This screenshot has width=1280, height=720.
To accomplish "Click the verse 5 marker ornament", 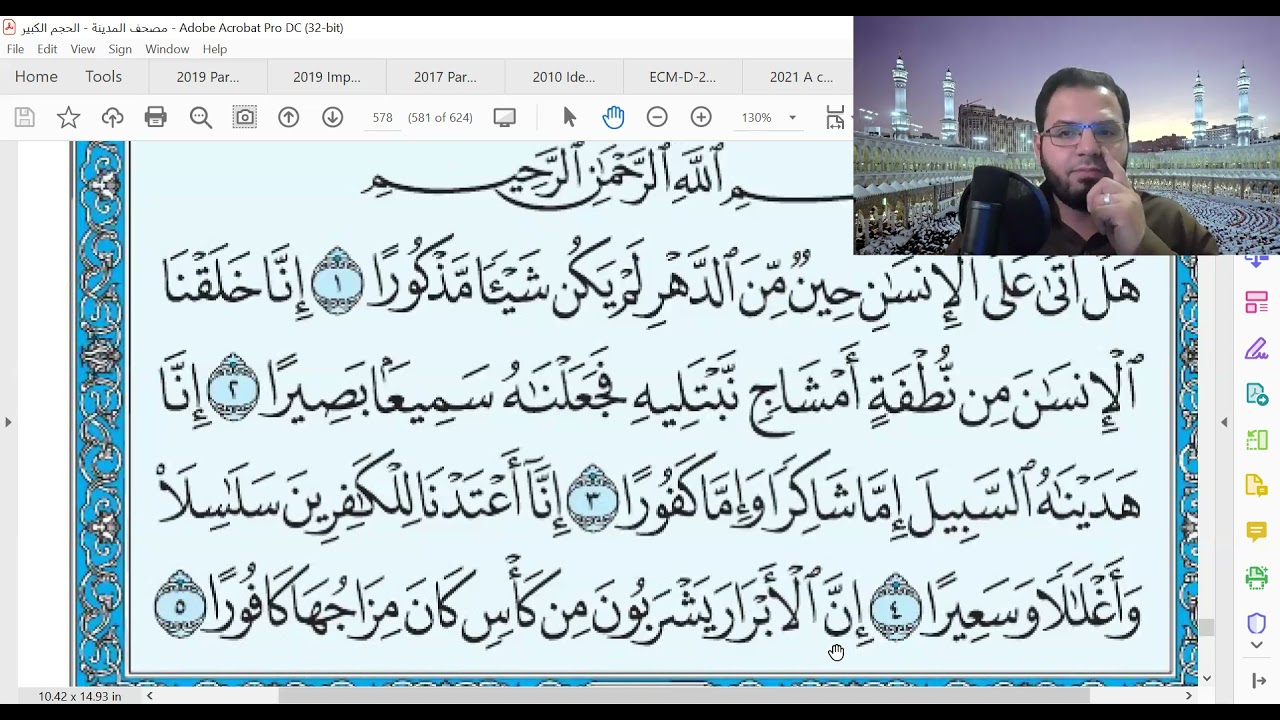I will 180,604.
